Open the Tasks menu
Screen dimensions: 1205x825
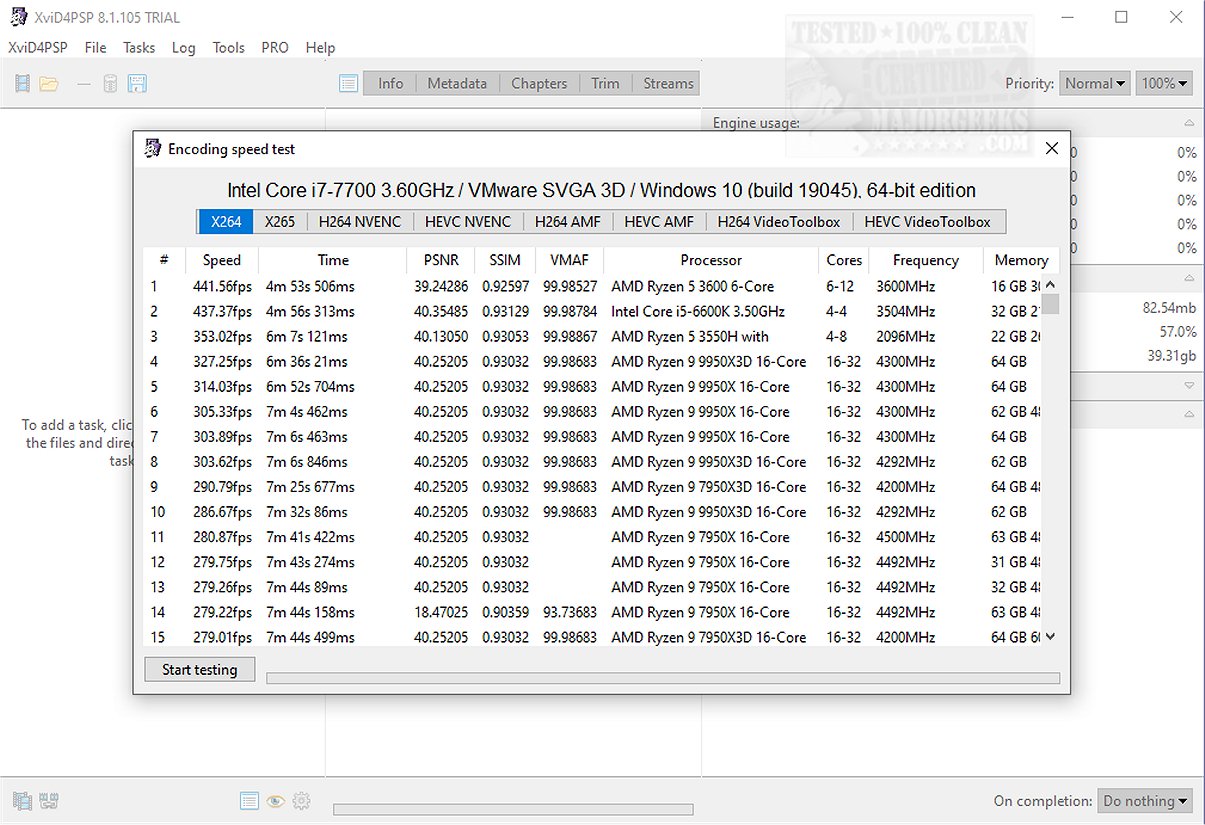tap(139, 47)
